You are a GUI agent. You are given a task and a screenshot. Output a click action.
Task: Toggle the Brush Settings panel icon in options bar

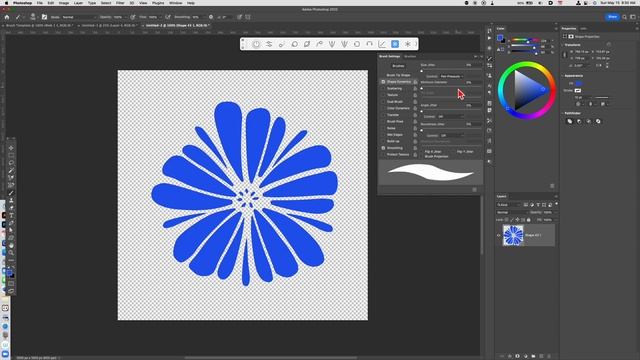(44, 17)
